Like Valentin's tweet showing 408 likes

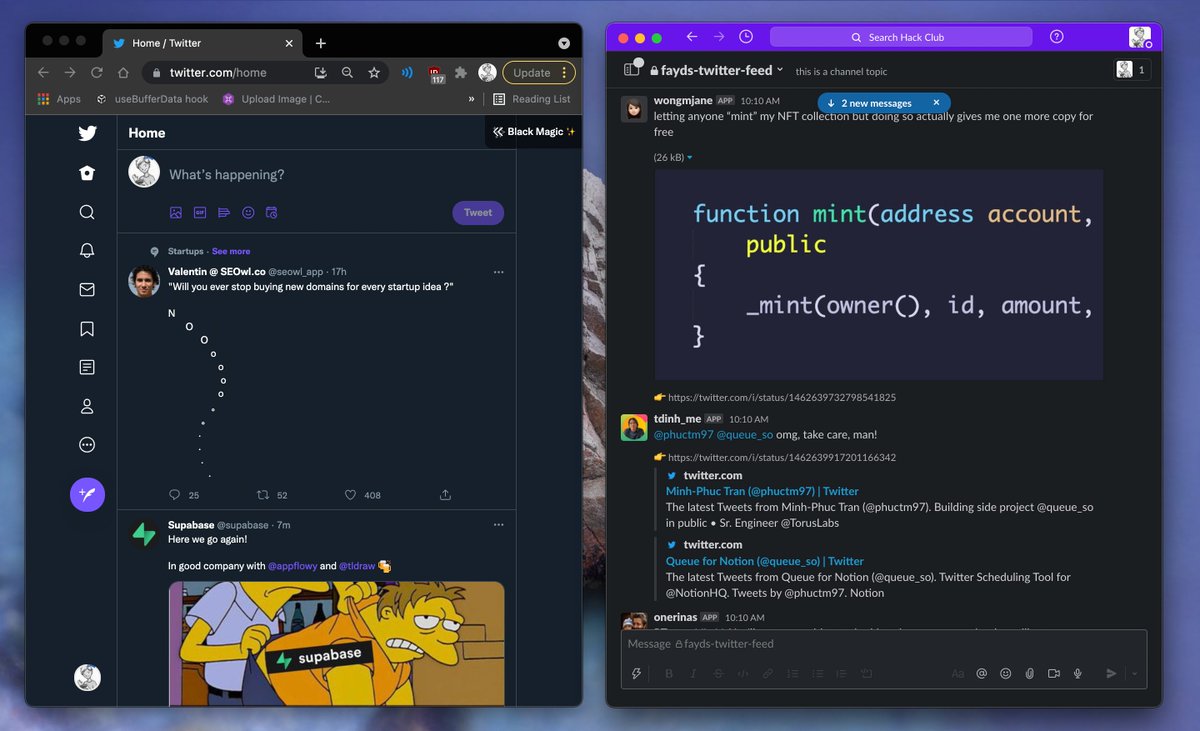pyautogui.click(x=351, y=495)
